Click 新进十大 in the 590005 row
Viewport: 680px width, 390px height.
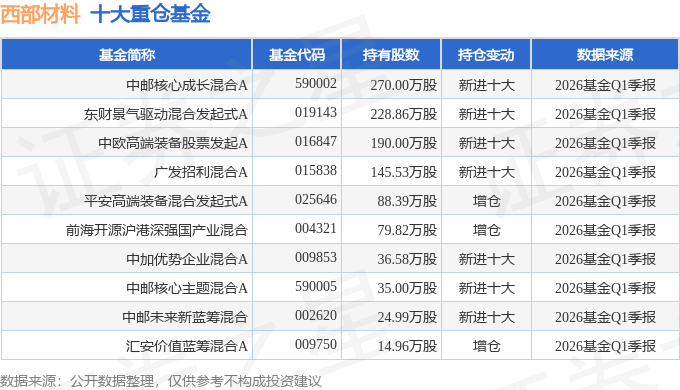(487, 288)
